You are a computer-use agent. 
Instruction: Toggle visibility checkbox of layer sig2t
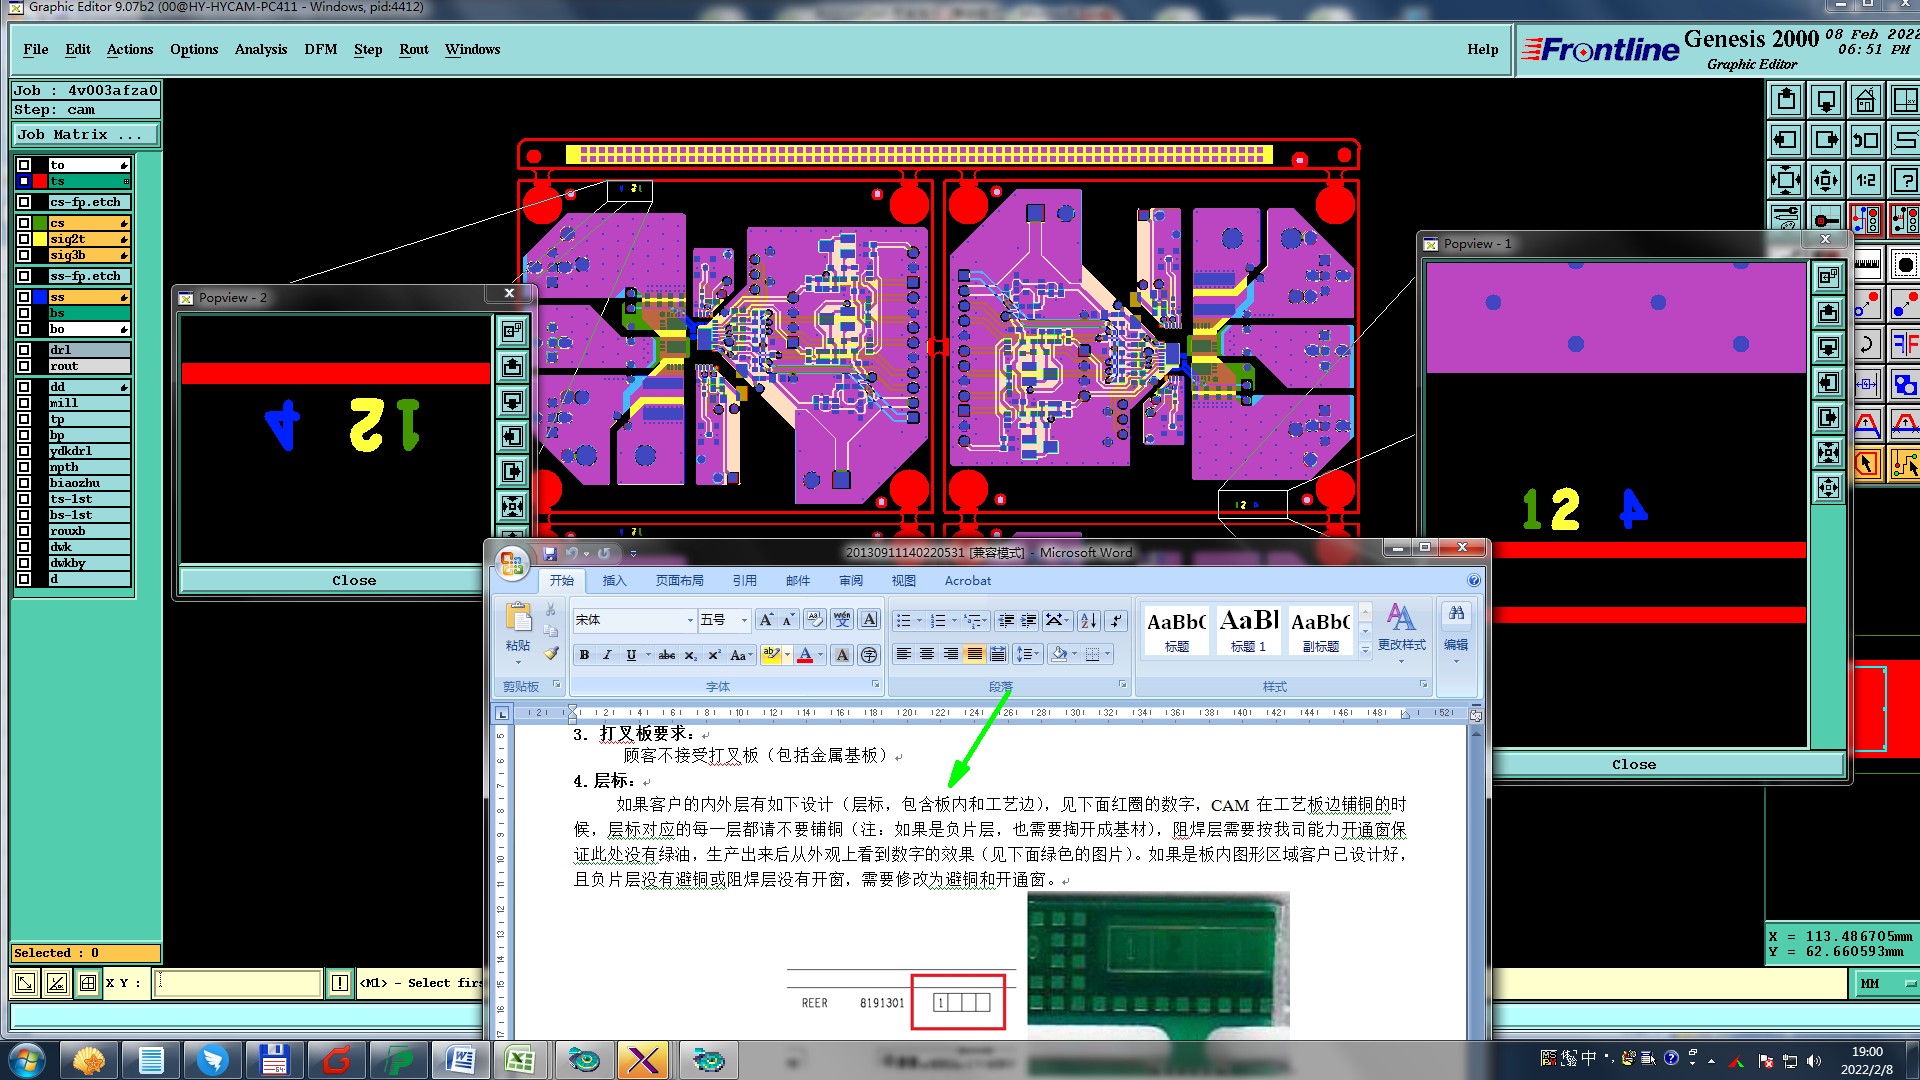point(24,239)
